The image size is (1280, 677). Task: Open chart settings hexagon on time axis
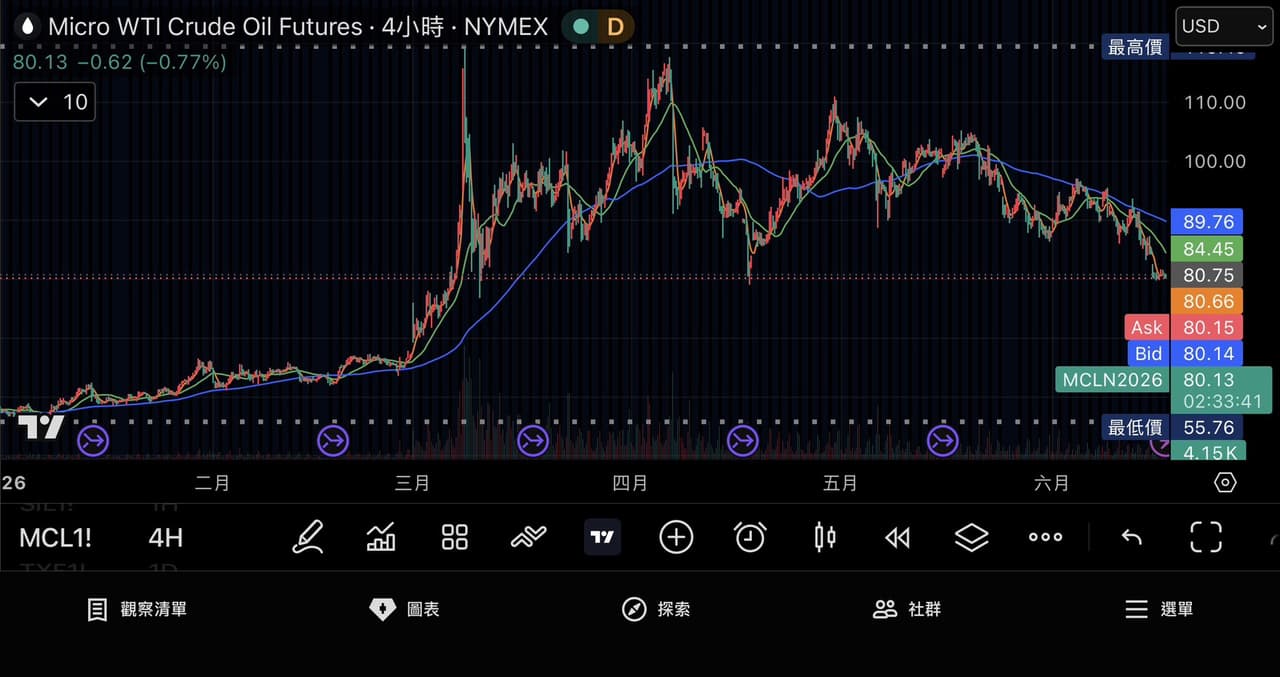(1225, 483)
